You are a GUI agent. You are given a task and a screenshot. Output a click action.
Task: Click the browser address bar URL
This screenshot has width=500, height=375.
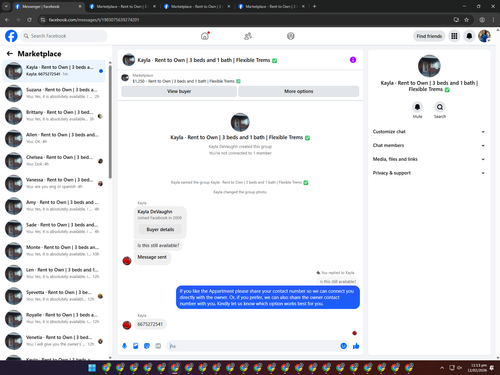tap(94, 20)
